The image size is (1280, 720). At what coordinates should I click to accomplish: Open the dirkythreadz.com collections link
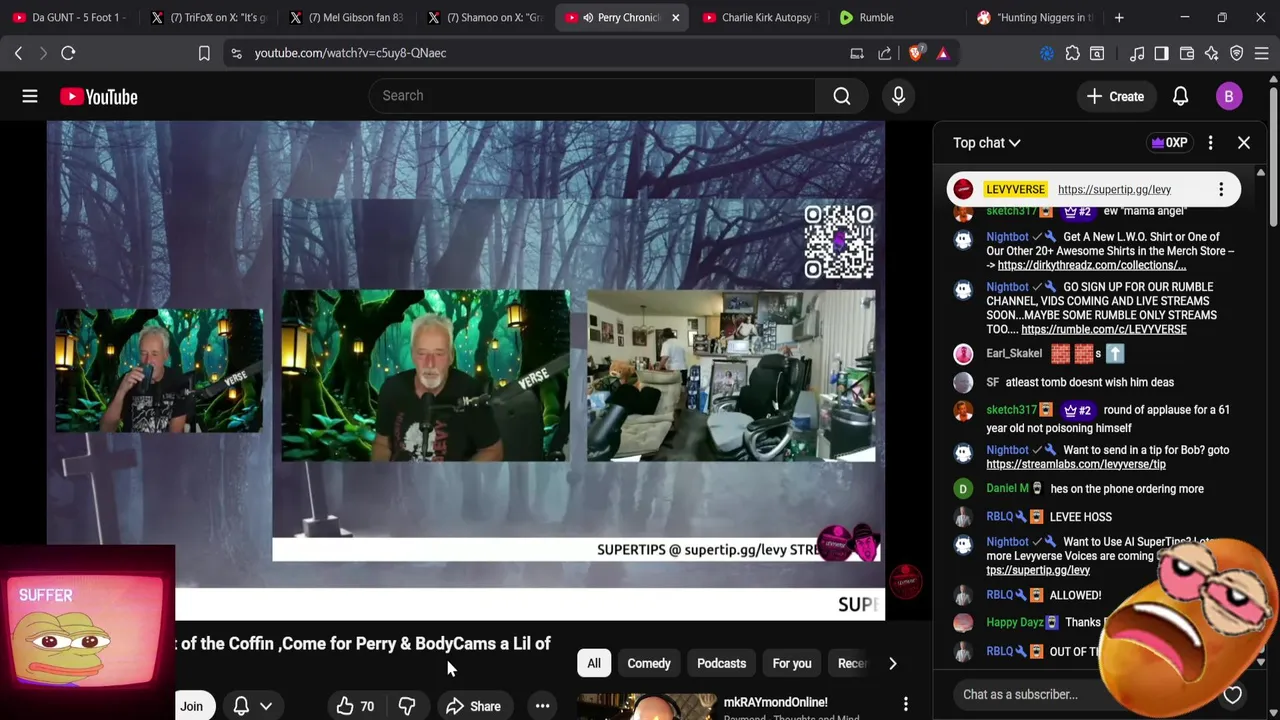[x=1092, y=265]
